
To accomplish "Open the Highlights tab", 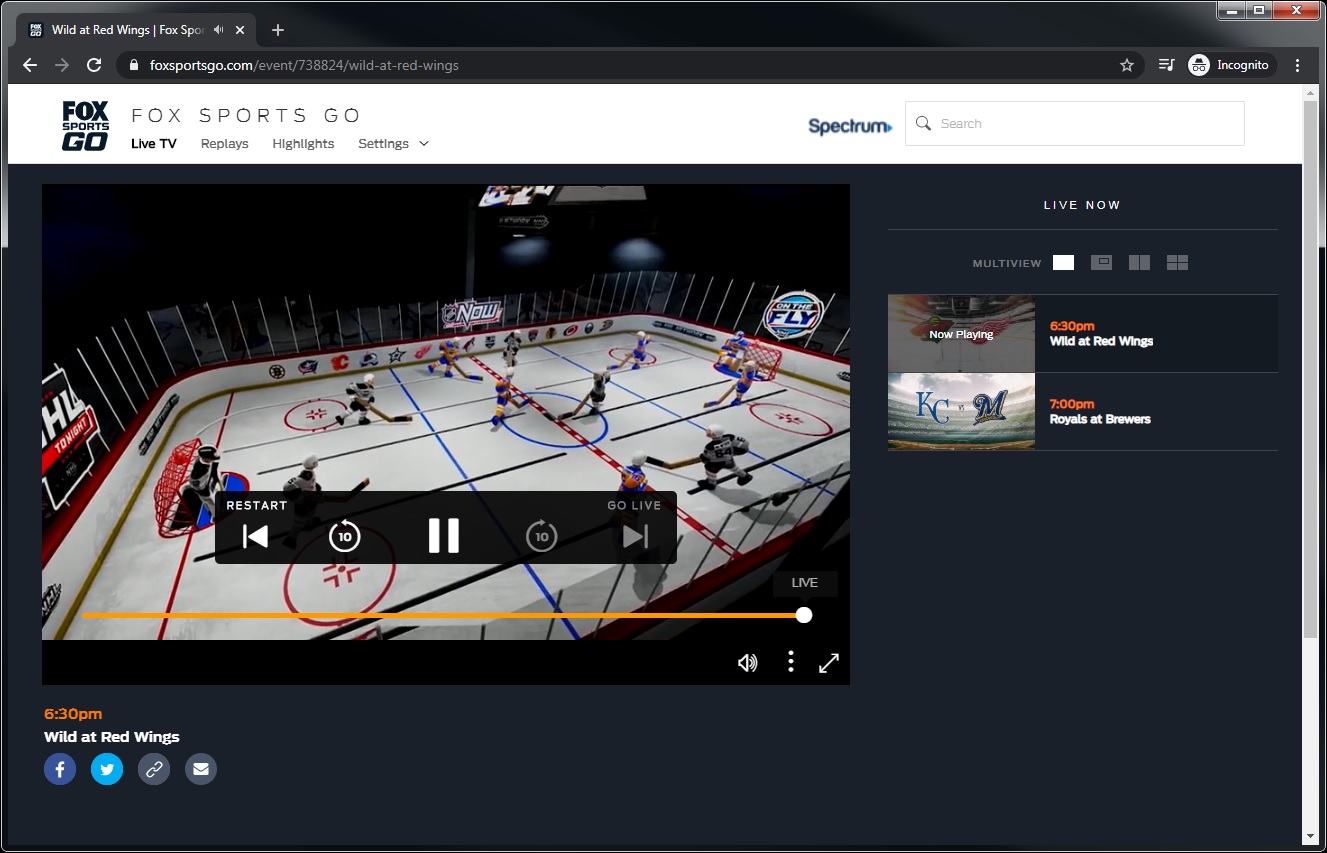I will point(303,144).
